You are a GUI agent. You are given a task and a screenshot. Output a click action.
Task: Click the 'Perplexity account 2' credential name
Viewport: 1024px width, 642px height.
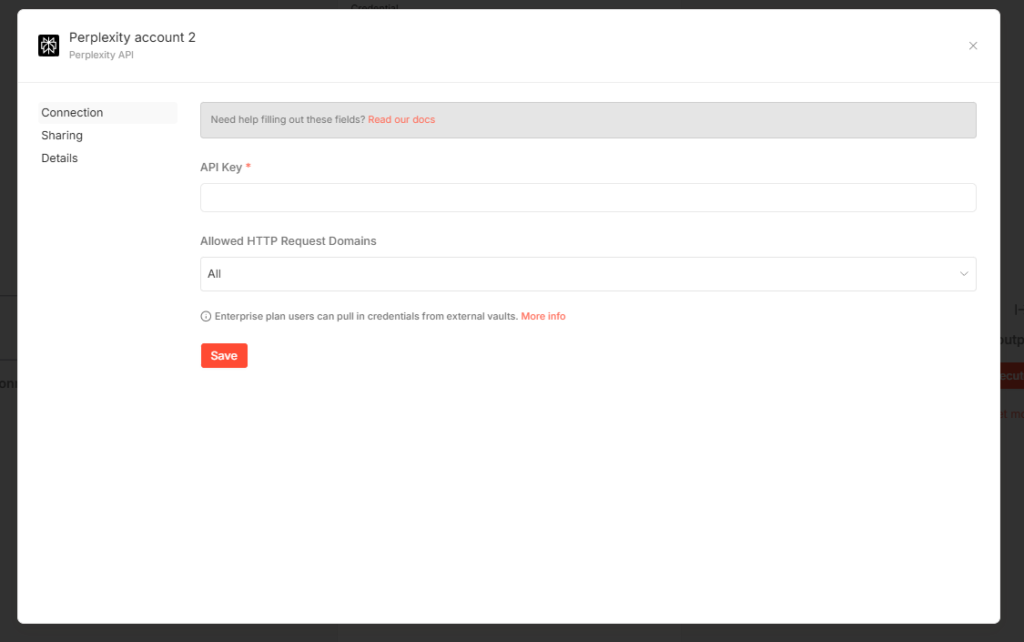pyautogui.click(x=132, y=37)
